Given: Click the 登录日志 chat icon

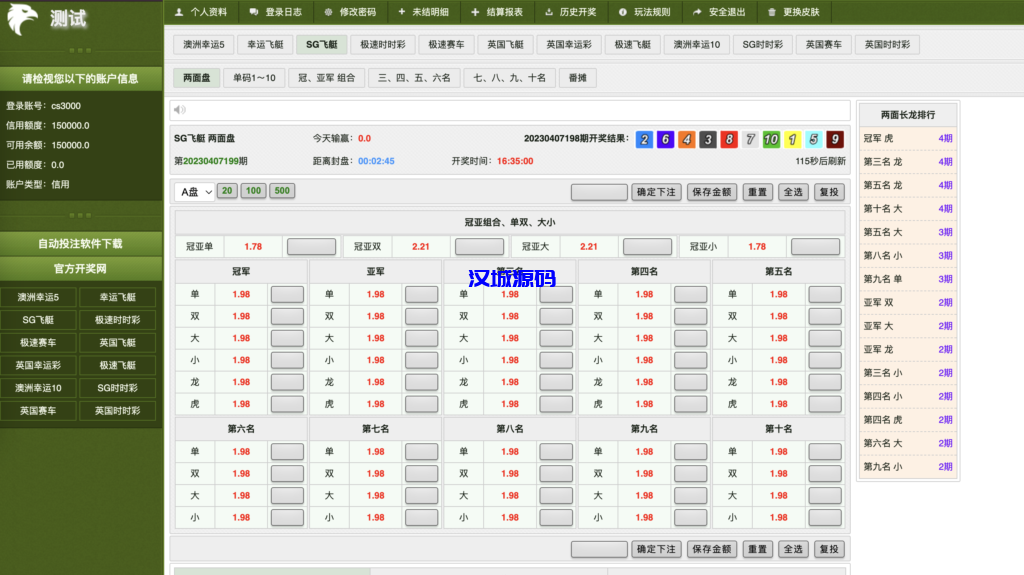Looking at the screenshot, I should [254, 12].
